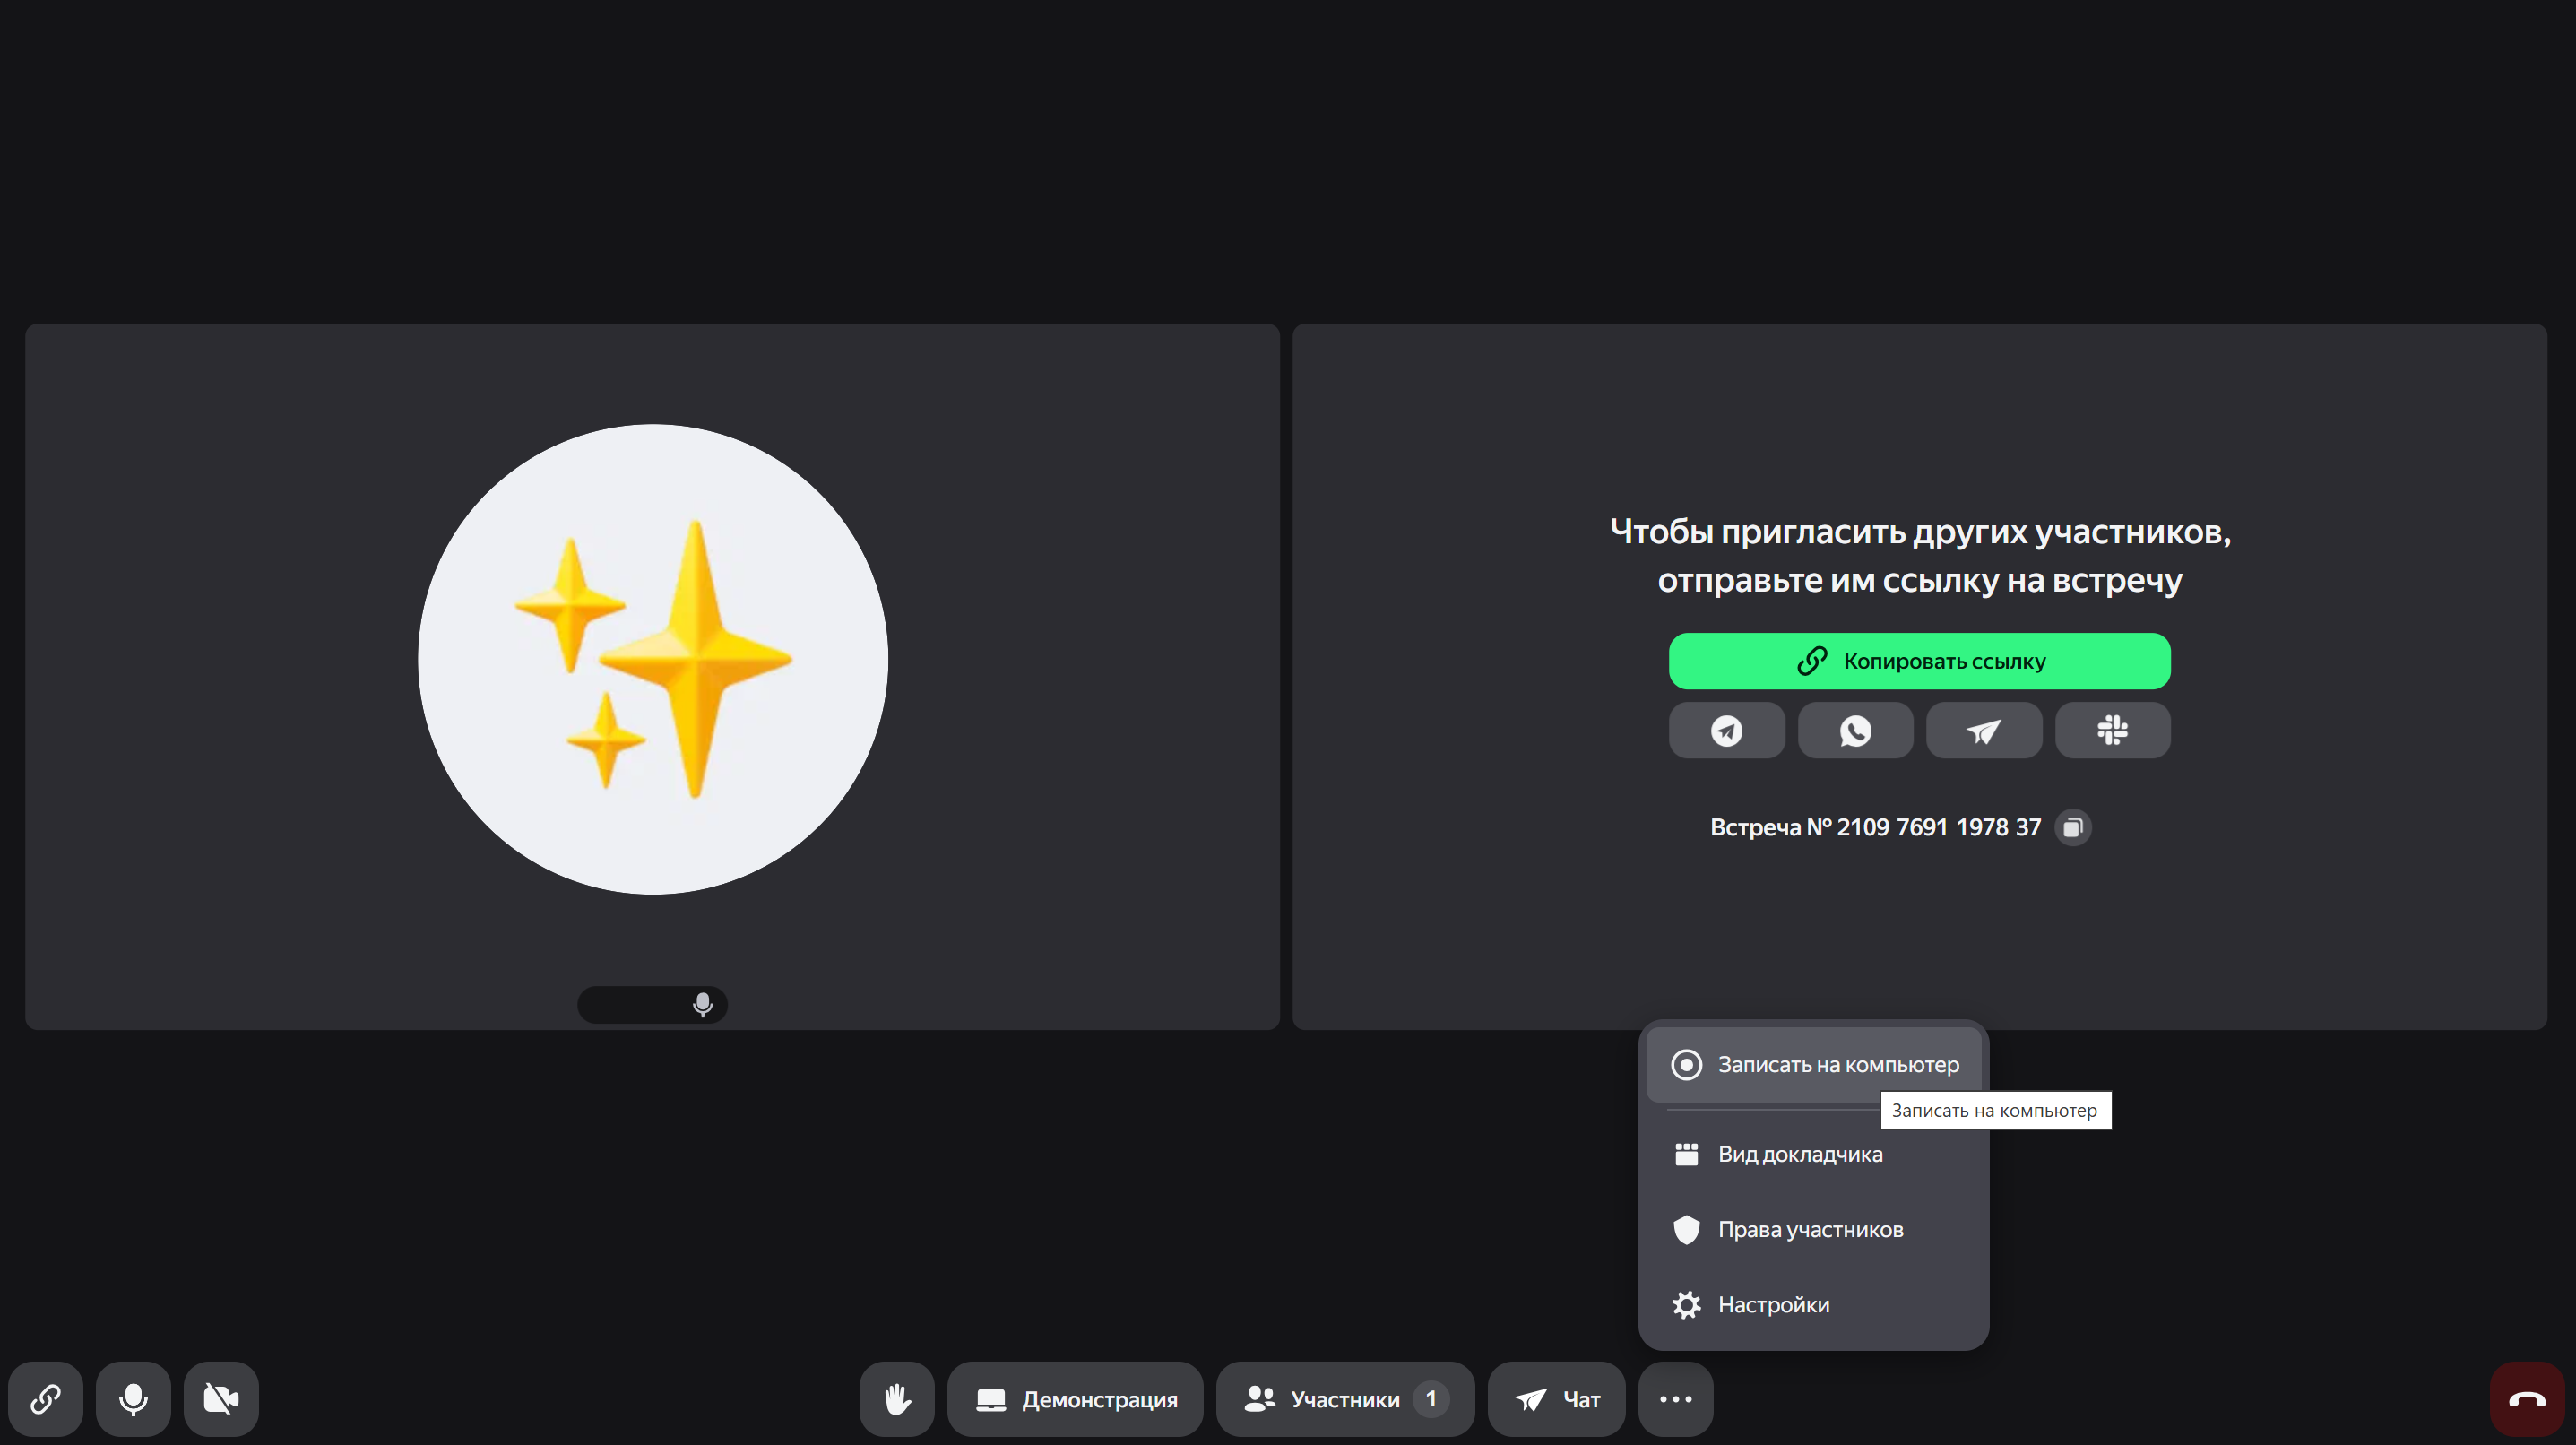The image size is (2576, 1445).
Task: Open Настройки from the popup menu
Action: (1773, 1304)
